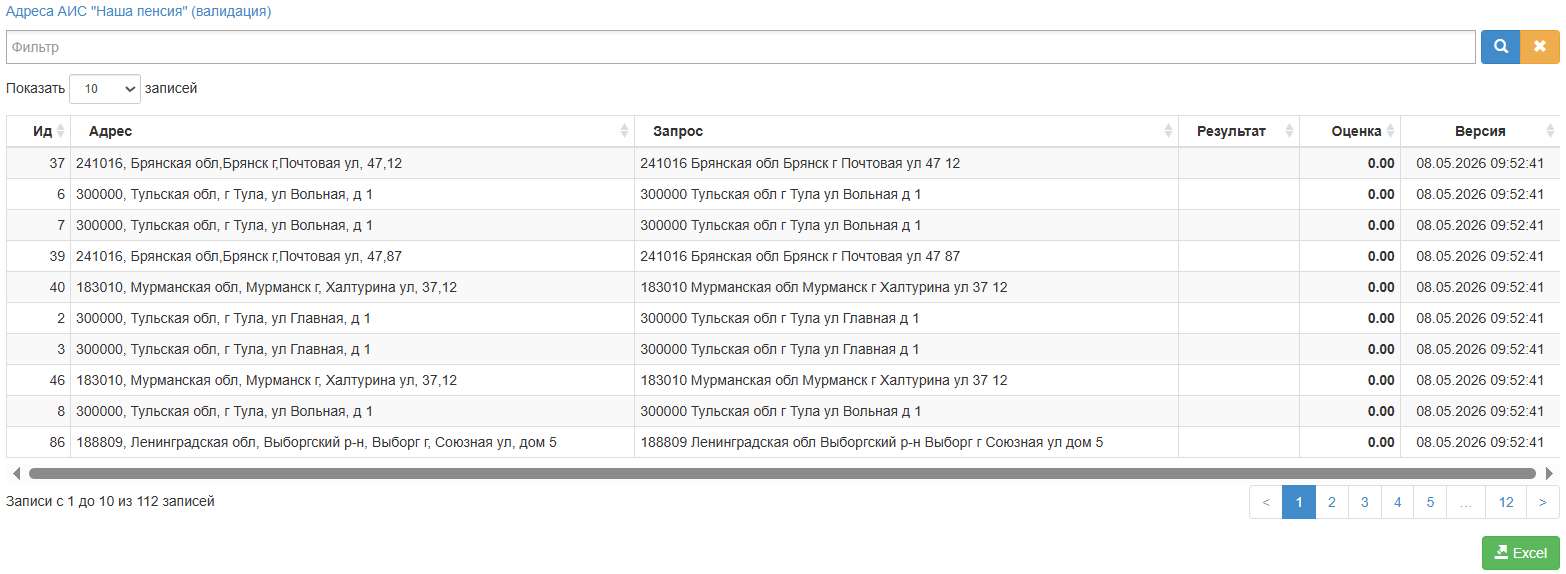Go to next page with the > arrow

click(x=1543, y=502)
